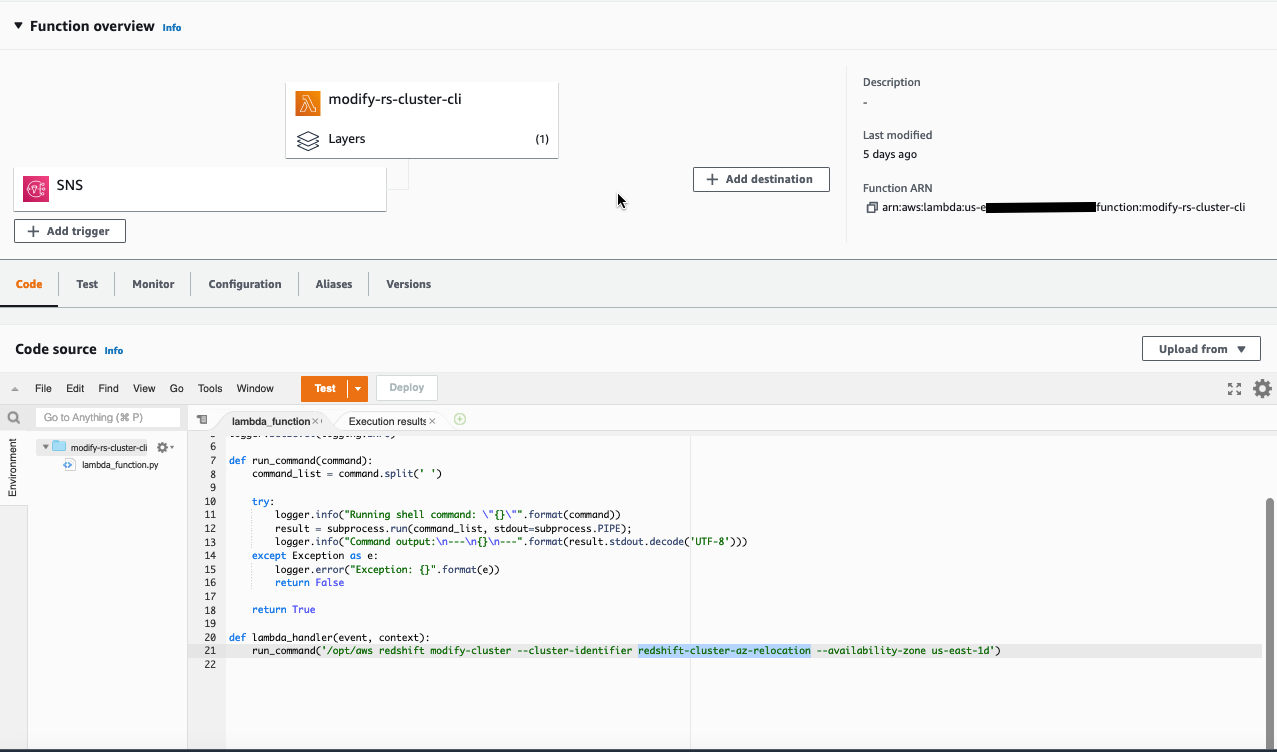
Task: Close the Execution results tab
Action: pyautogui.click(x=432, y=421)
